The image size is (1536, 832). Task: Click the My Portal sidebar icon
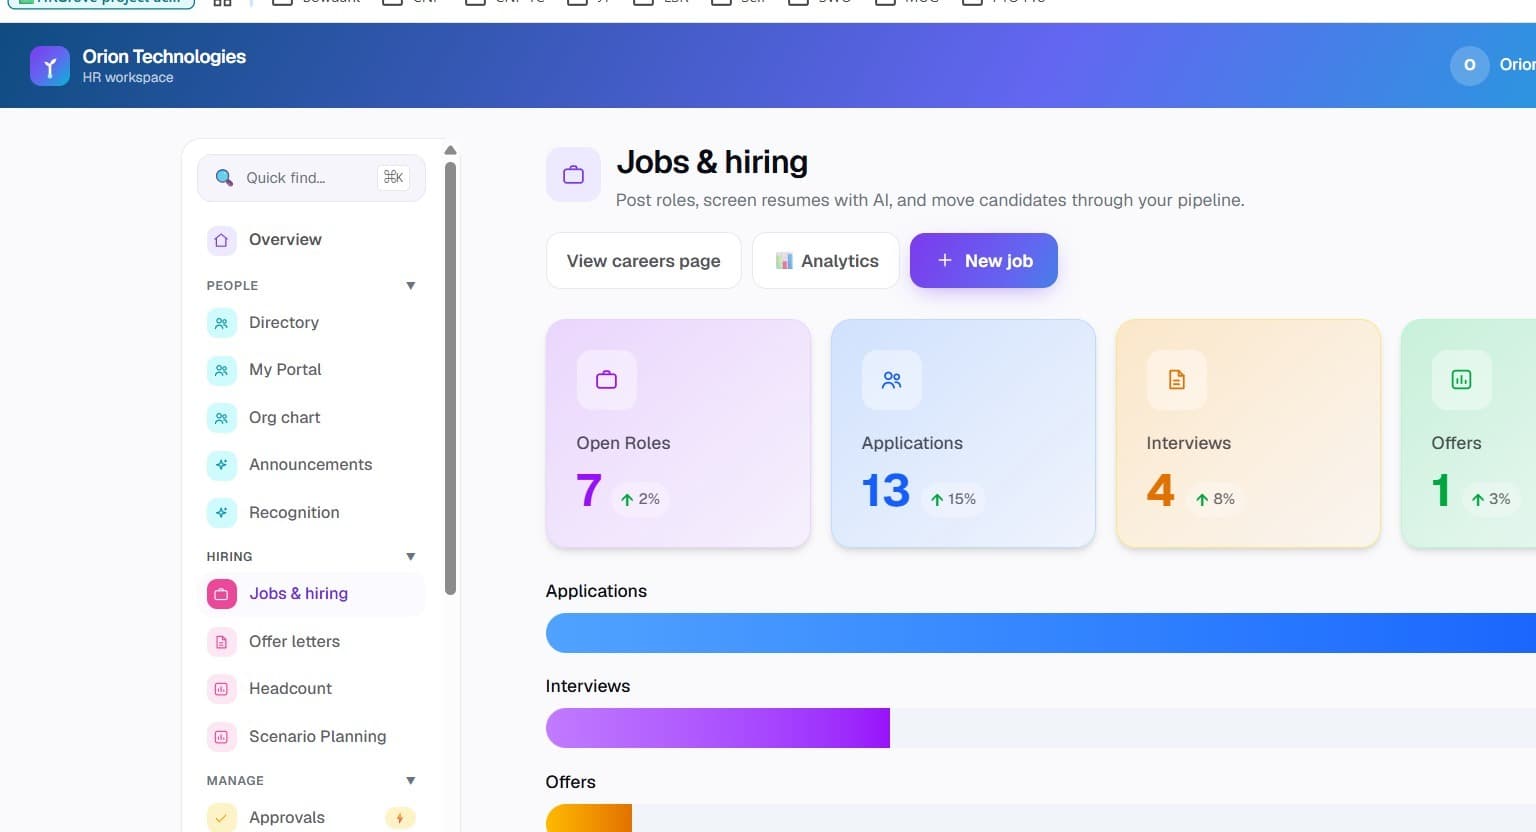click(221, 370)
